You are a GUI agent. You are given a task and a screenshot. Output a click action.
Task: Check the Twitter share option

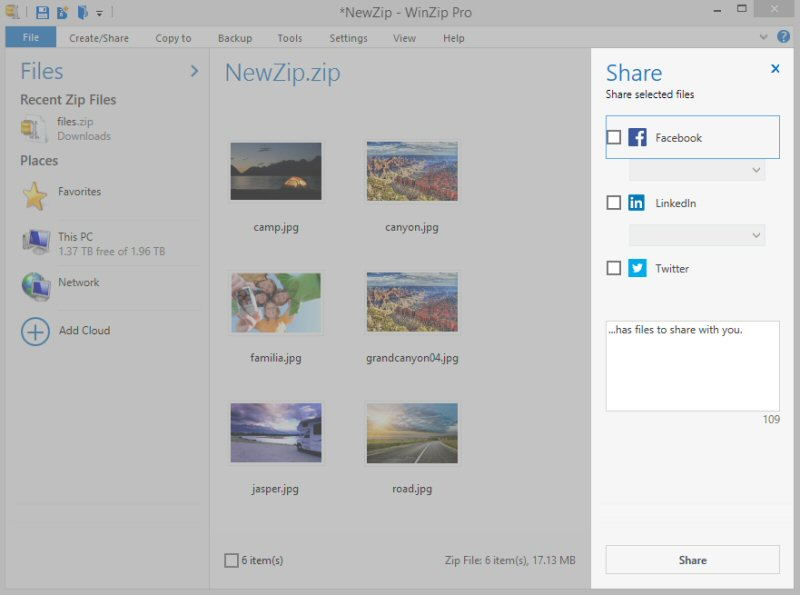[x=614, y=268]
